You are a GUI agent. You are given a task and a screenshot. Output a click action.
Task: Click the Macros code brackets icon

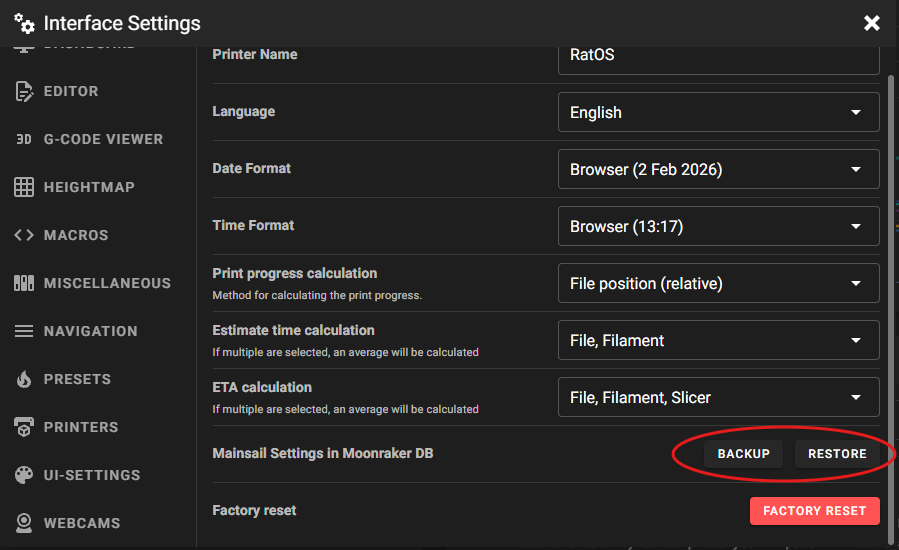[24, 235]
